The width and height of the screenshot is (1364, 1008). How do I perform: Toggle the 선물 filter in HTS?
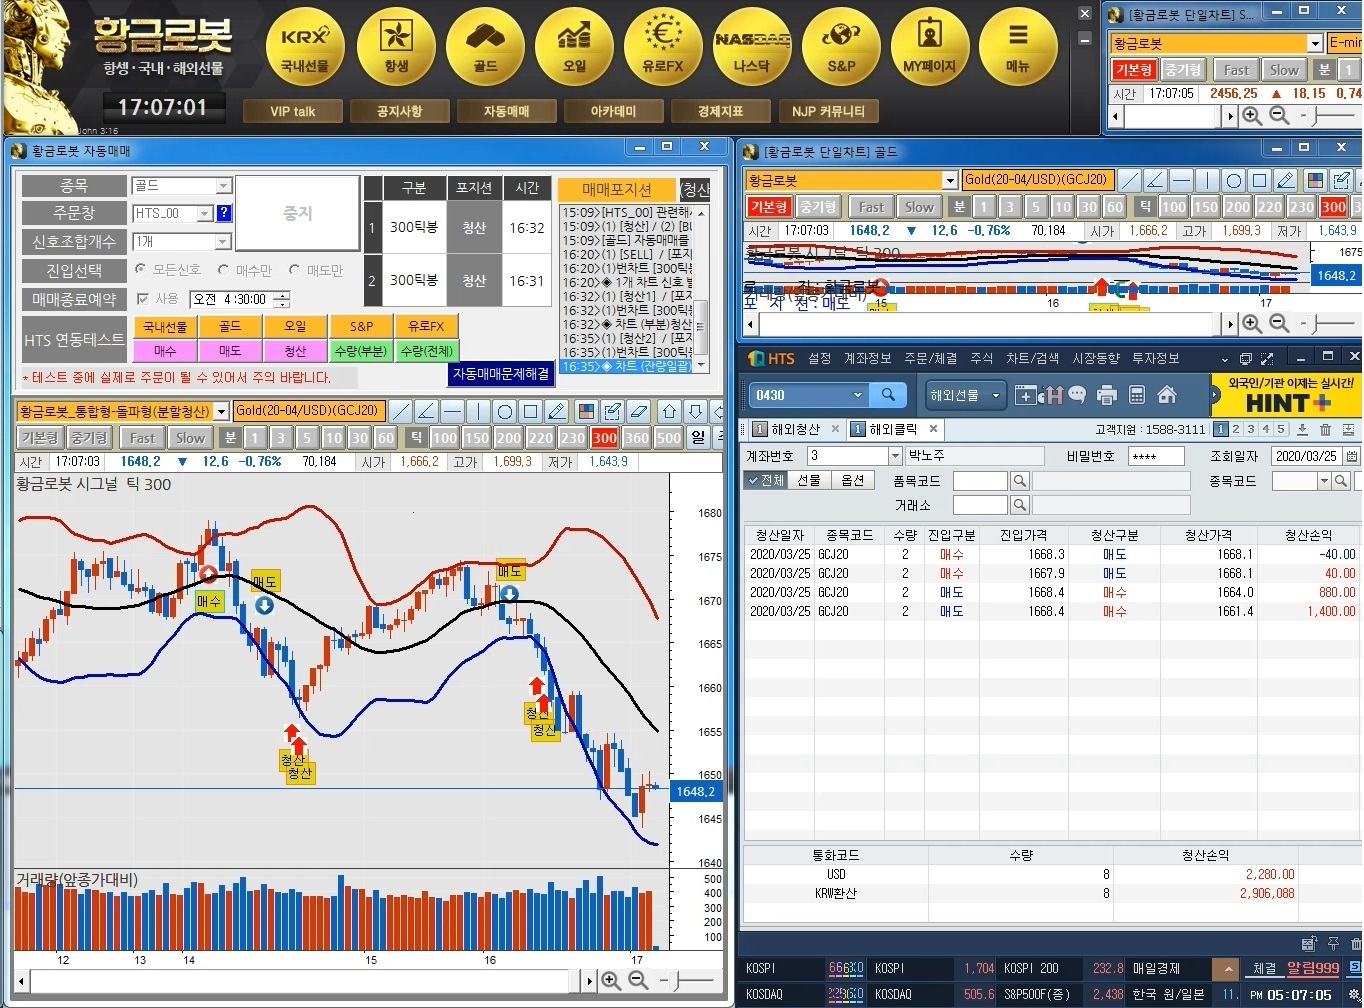tap(809, 481)
